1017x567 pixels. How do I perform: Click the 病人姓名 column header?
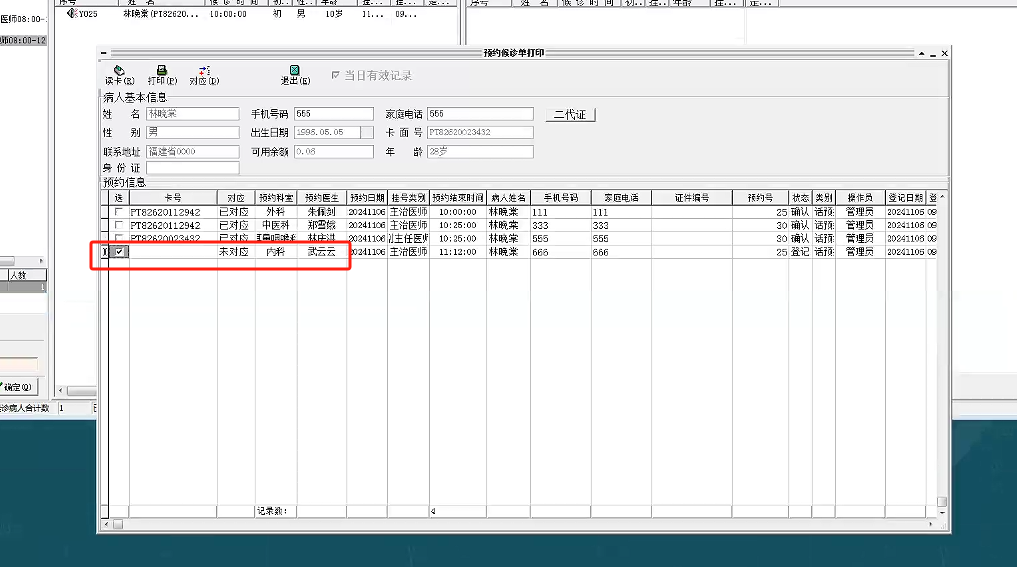[508, 198]
